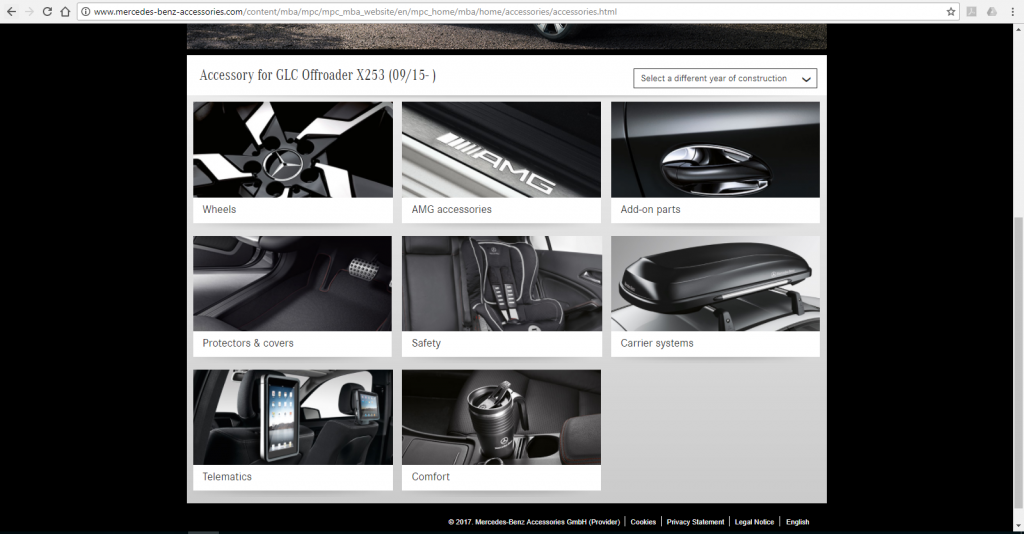Viewport: 1024px width, 534px height.
Task: Open the Protectors & covers image
Action: (293, 283)
